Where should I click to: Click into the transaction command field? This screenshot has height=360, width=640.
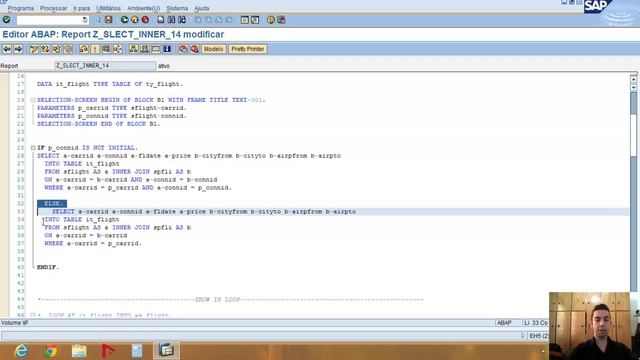click(49, 20)
